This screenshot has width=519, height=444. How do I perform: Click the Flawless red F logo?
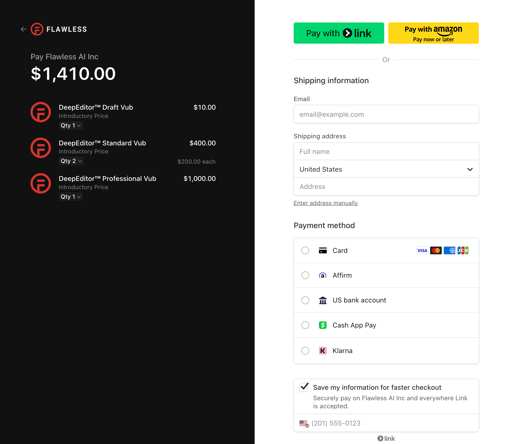click(x=37, y=29)
